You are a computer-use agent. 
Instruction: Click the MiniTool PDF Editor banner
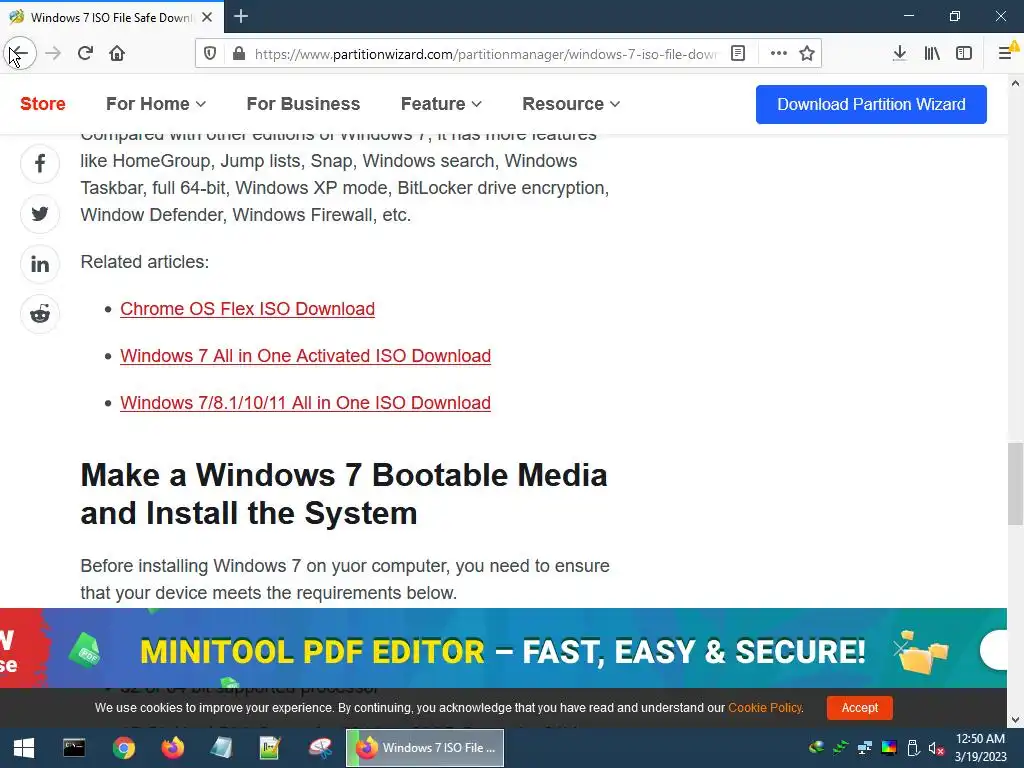click(503, 648)
